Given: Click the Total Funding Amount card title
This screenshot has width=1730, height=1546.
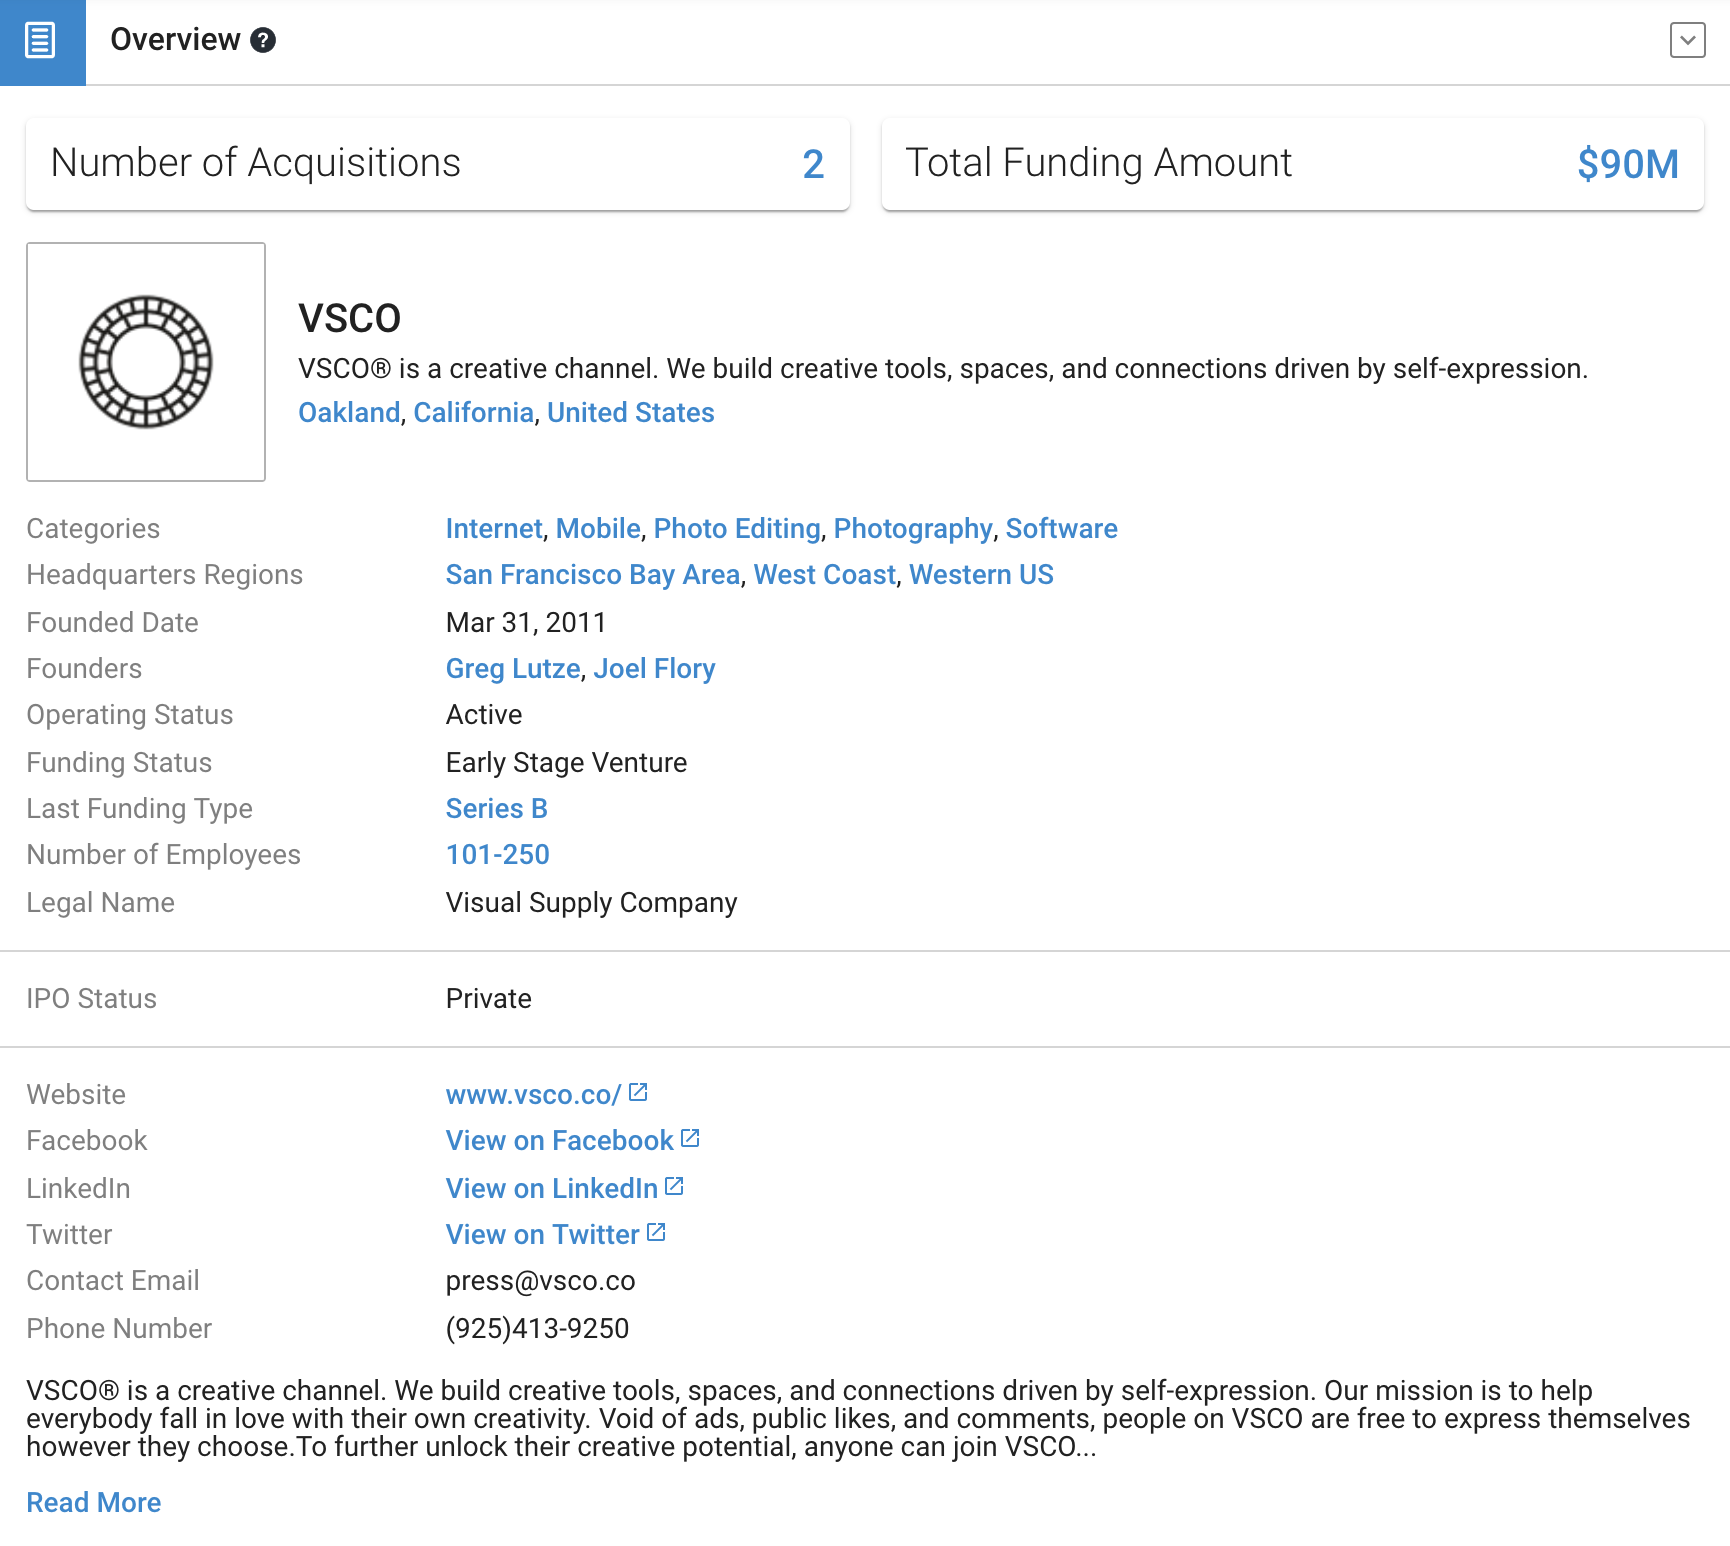Looking at the screenshot, I should pyautogui.click(x=1098, y=163).
